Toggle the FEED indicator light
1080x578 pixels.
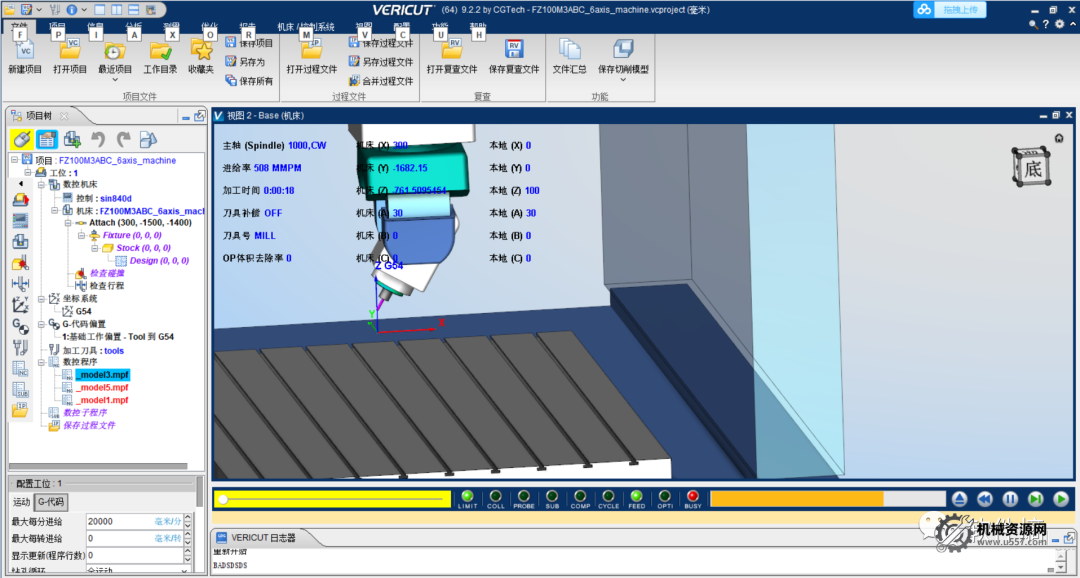coord(637,496)
